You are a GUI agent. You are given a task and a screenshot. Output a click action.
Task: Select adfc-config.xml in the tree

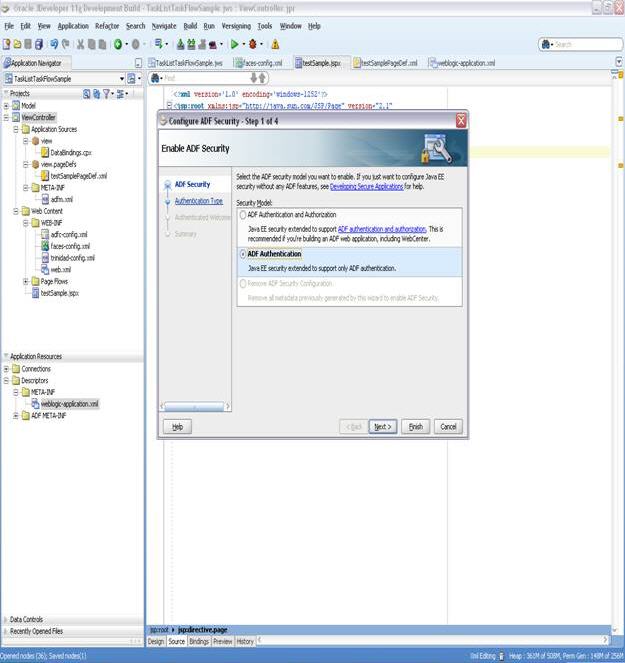pyautogui.click(x=69, y=234)
